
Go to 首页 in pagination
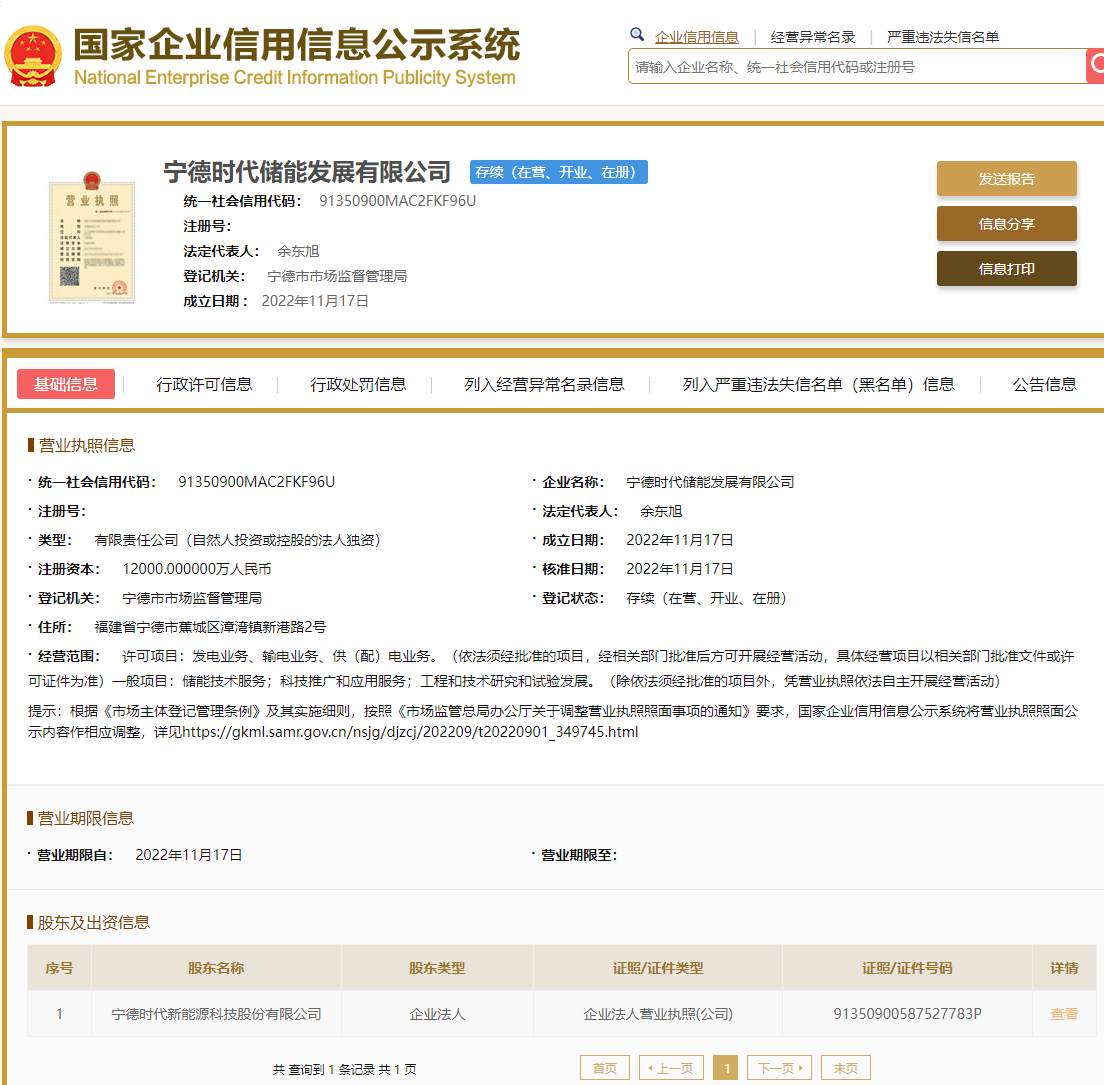604,1068
